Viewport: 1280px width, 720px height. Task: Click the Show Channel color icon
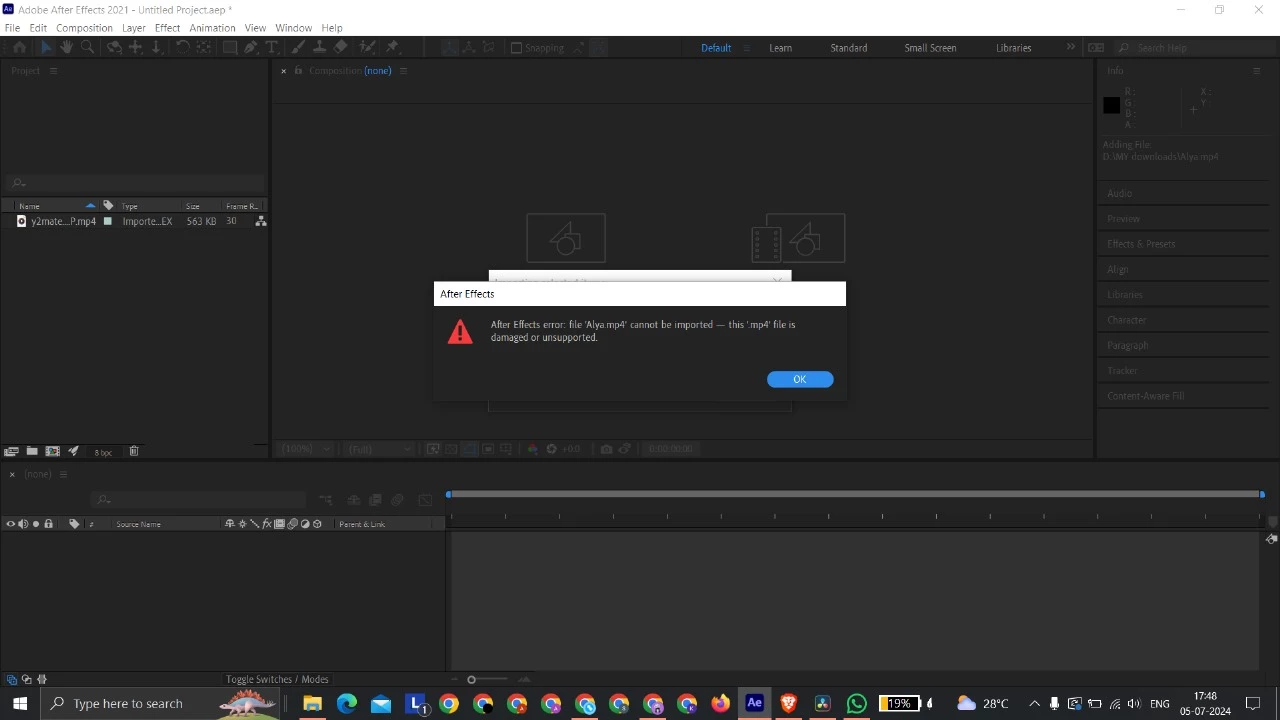[532, 449]
